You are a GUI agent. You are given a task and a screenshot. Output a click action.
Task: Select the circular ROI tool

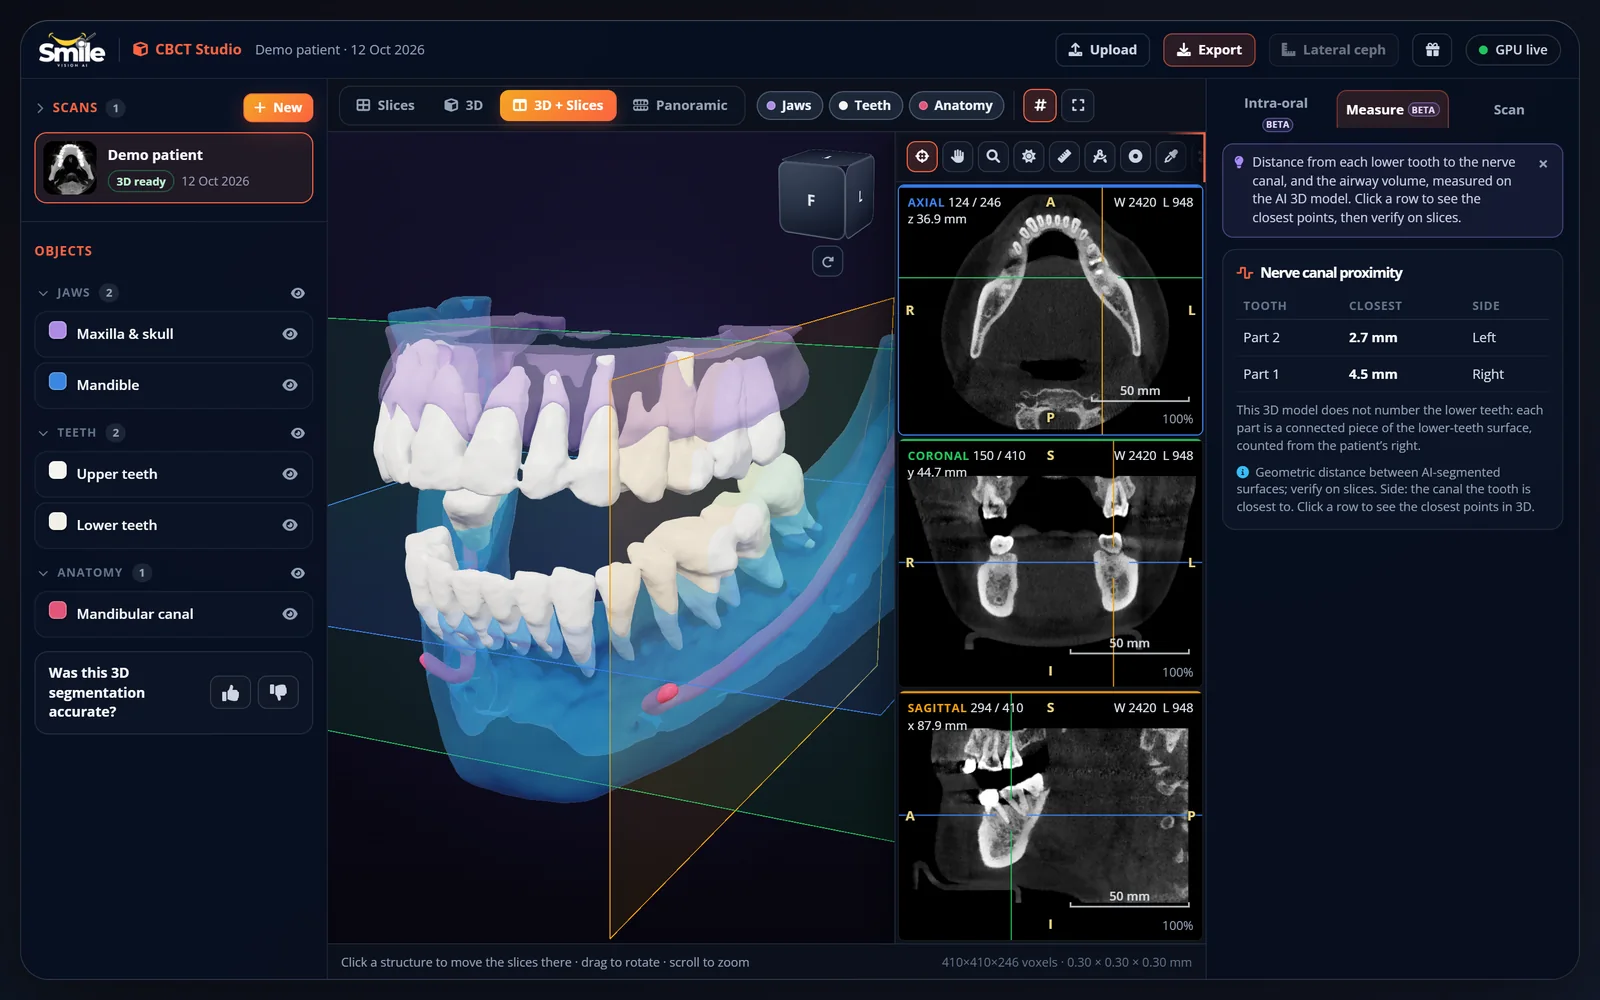click(x=1135, y=156)
